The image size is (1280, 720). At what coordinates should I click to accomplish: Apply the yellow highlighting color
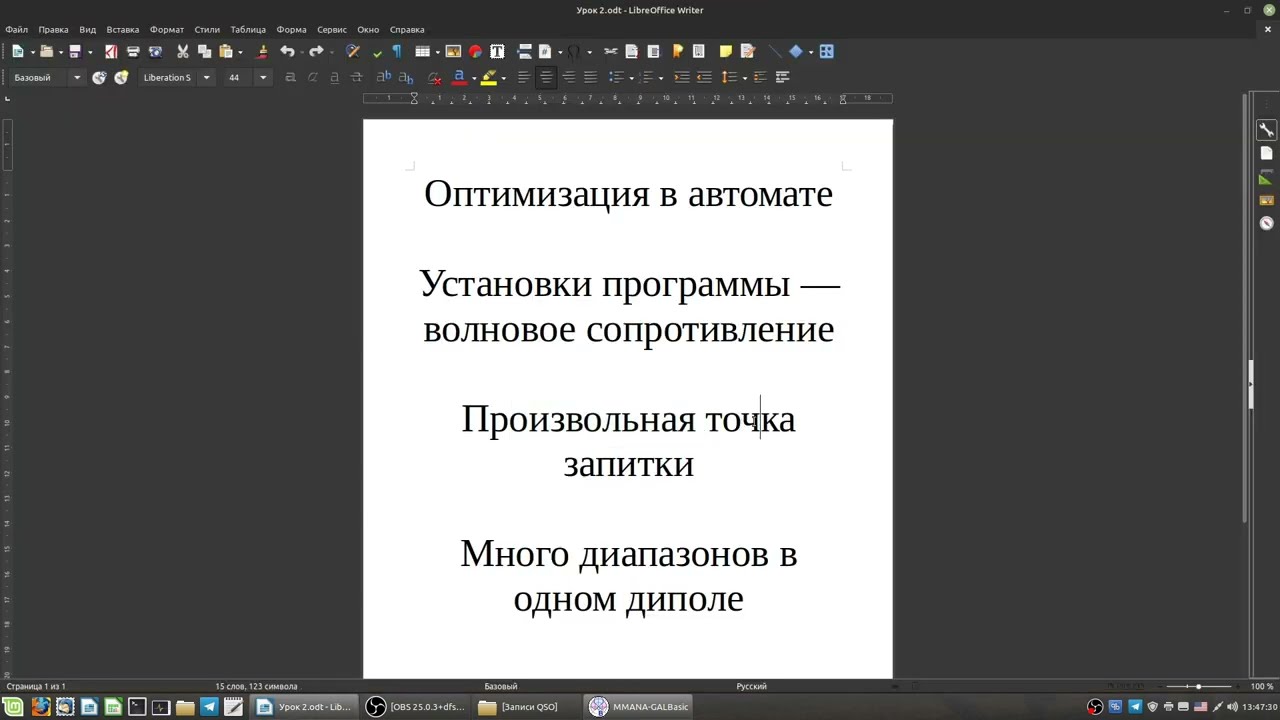(x=489, y=77)
